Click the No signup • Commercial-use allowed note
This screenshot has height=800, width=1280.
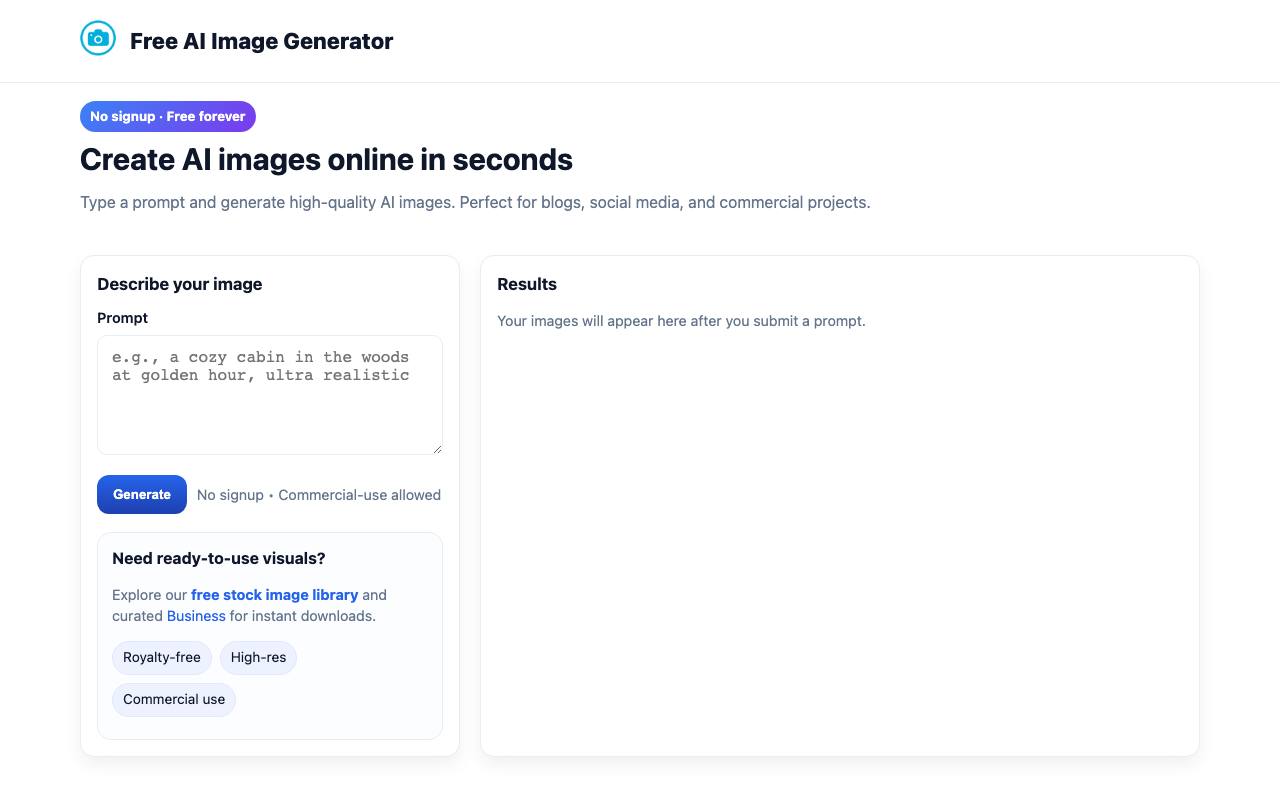319,495
